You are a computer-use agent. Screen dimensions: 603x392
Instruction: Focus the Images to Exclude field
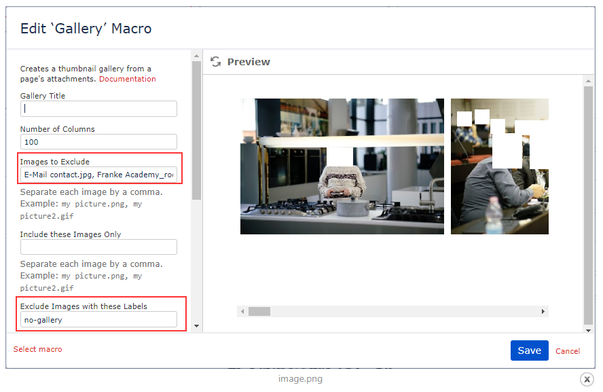[x=98, y=175]
